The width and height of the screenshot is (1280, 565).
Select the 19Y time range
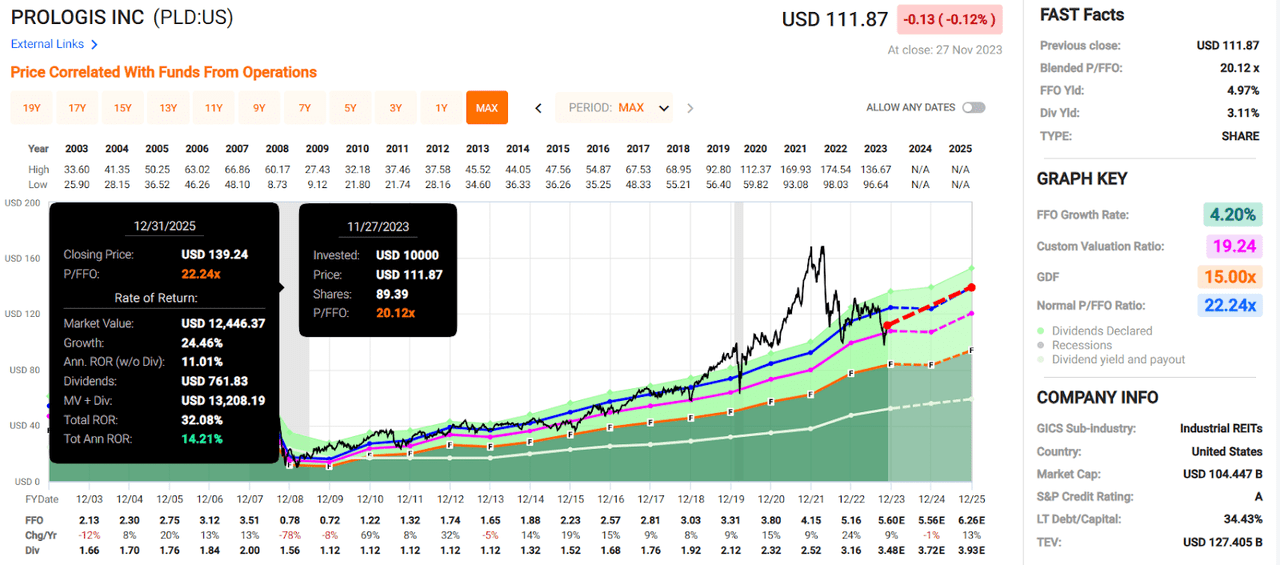(x=31, y=107)
